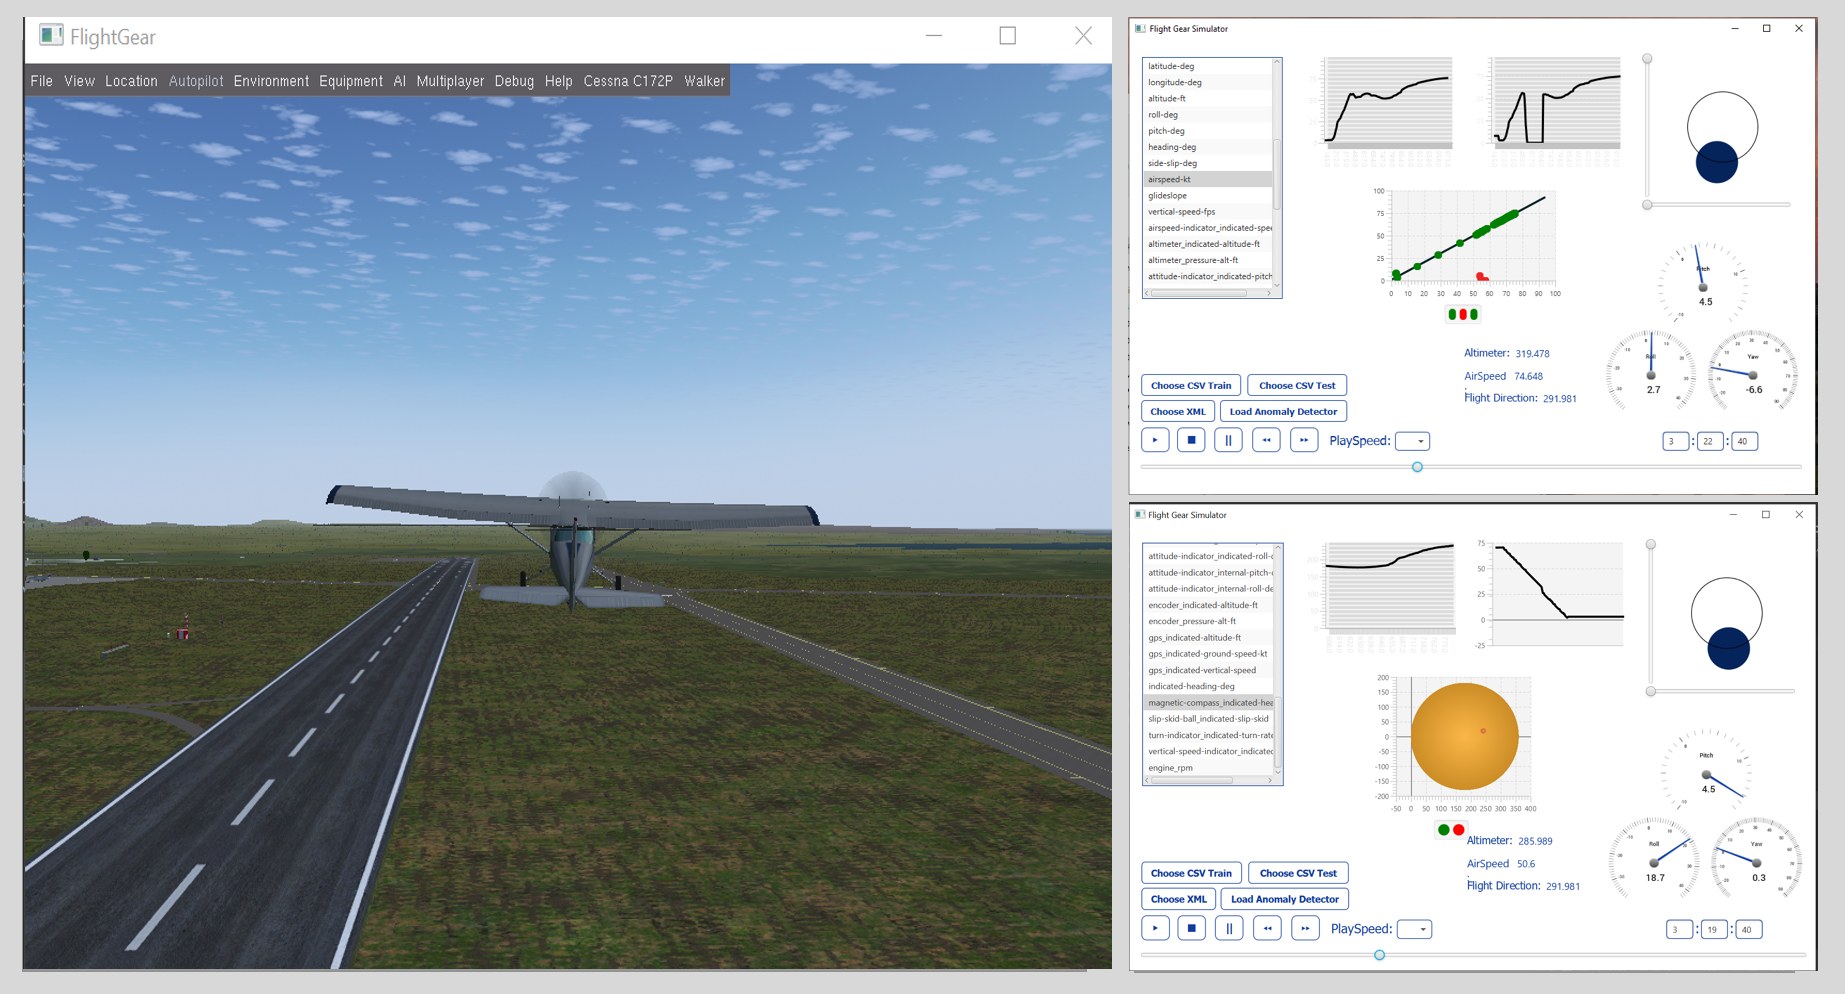Click Choose XML in upper window
This screenshot has height=994, width=1845.
click(x=1178, y=411)
